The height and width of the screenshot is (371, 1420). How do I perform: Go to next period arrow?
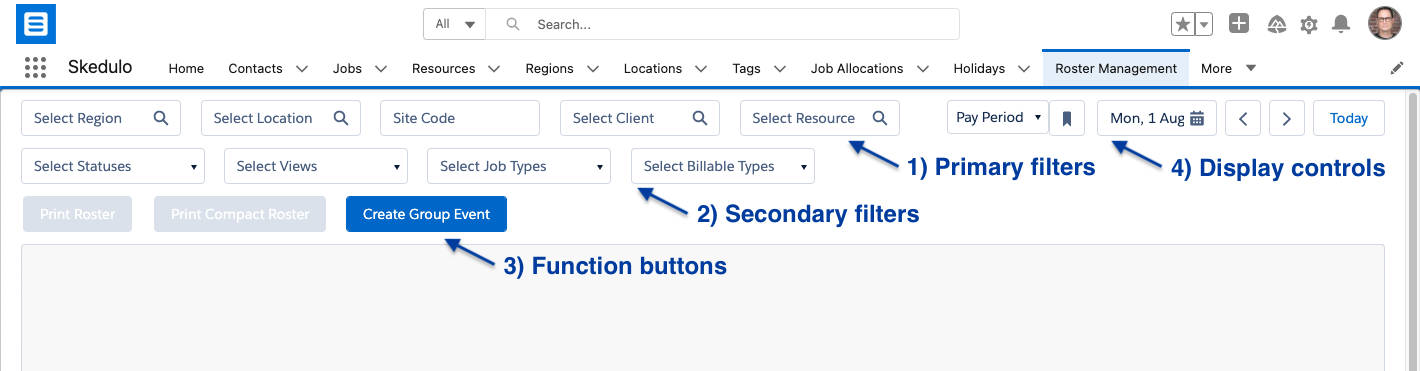[x=1287, y=118]
